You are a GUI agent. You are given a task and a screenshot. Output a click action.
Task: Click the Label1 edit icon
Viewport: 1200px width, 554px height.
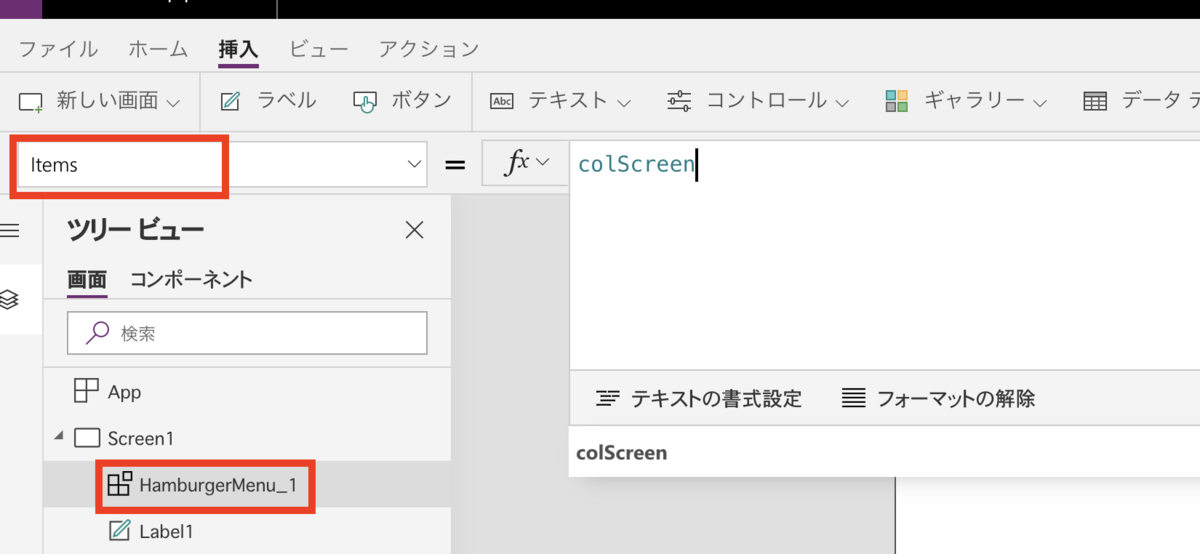120,531
